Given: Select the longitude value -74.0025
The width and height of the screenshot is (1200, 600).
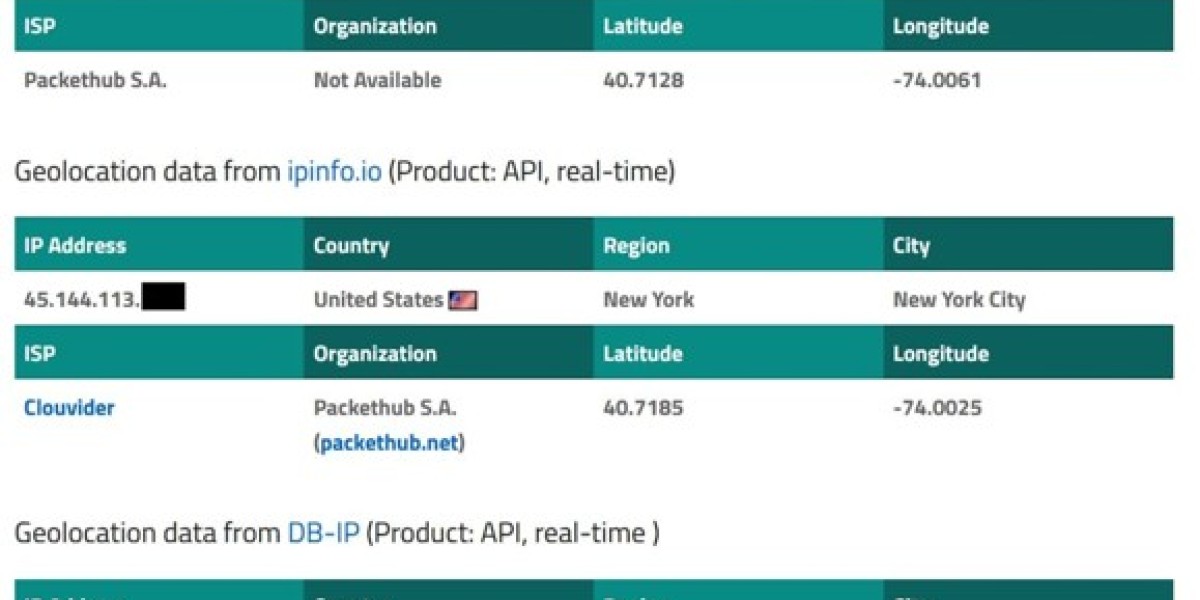Looking at the screenshot, I should tap(937, 408).
